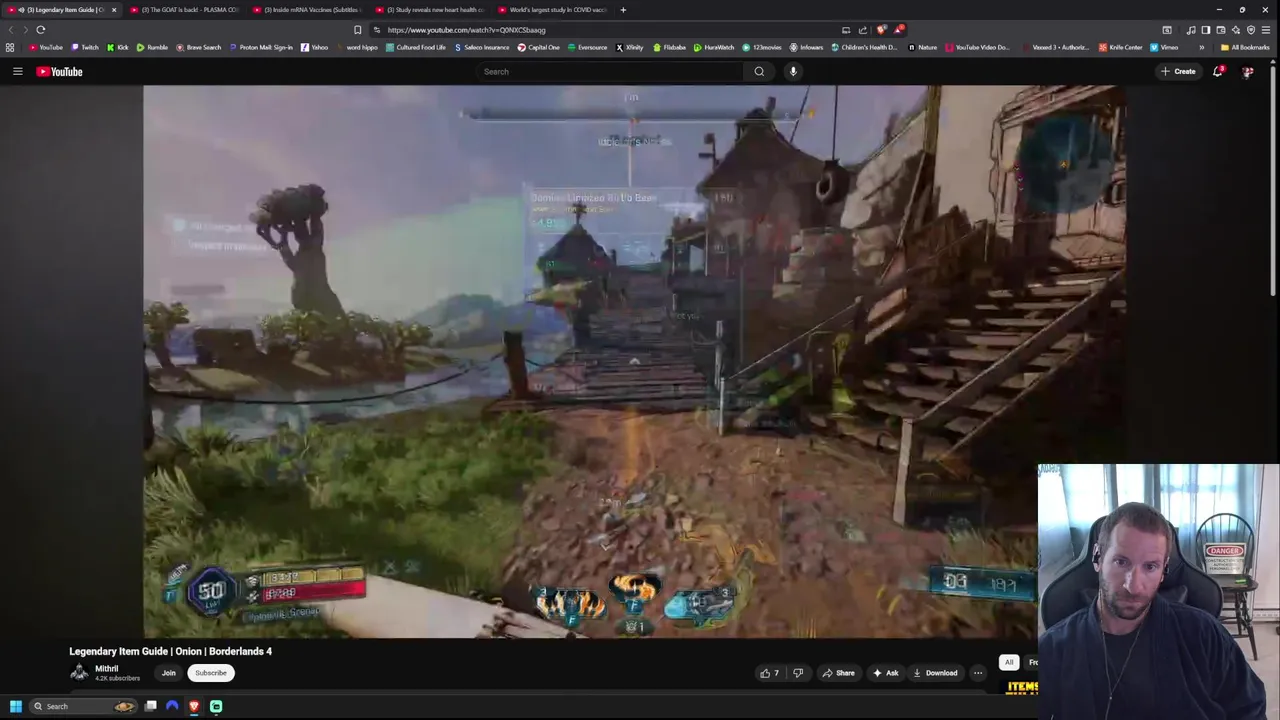The height and width of the screenshot is (720, 1280).
Task: Open the green taskbar app icon
Action: click(x=216, y=706)
